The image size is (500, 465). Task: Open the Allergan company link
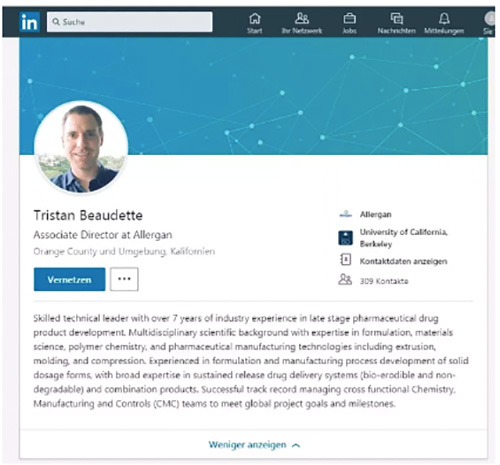375,214
